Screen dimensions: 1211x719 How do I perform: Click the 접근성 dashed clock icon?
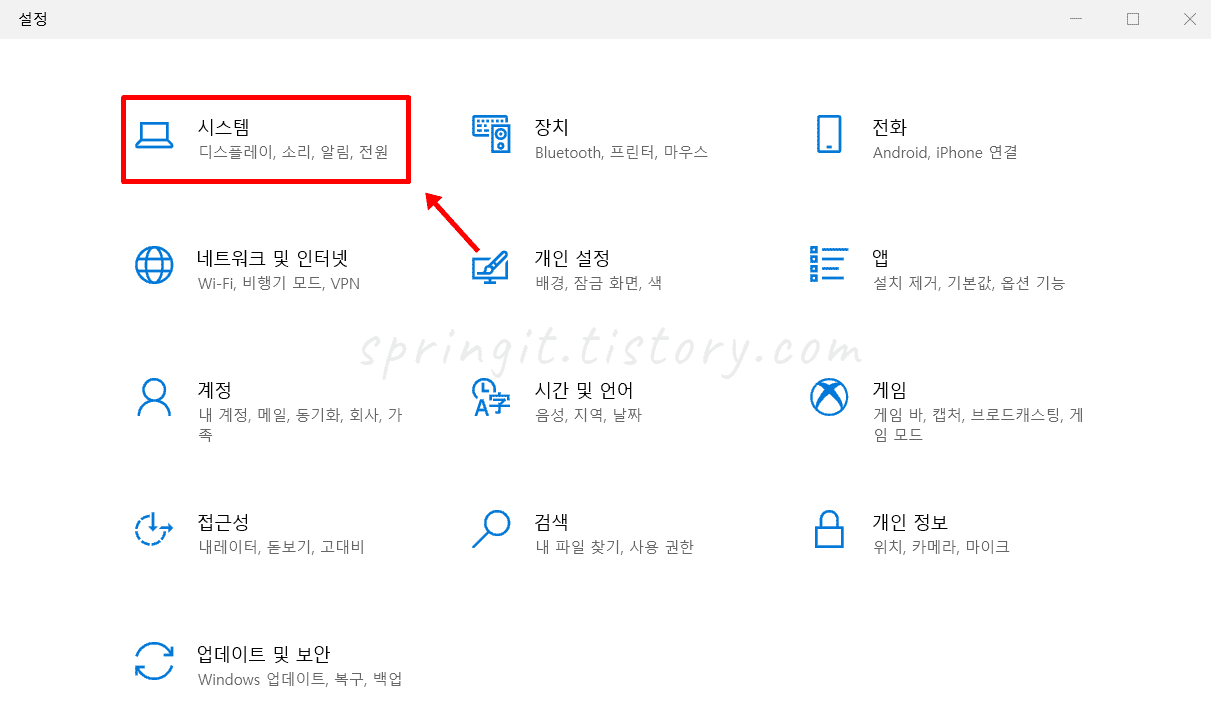(x=154, y=529)
